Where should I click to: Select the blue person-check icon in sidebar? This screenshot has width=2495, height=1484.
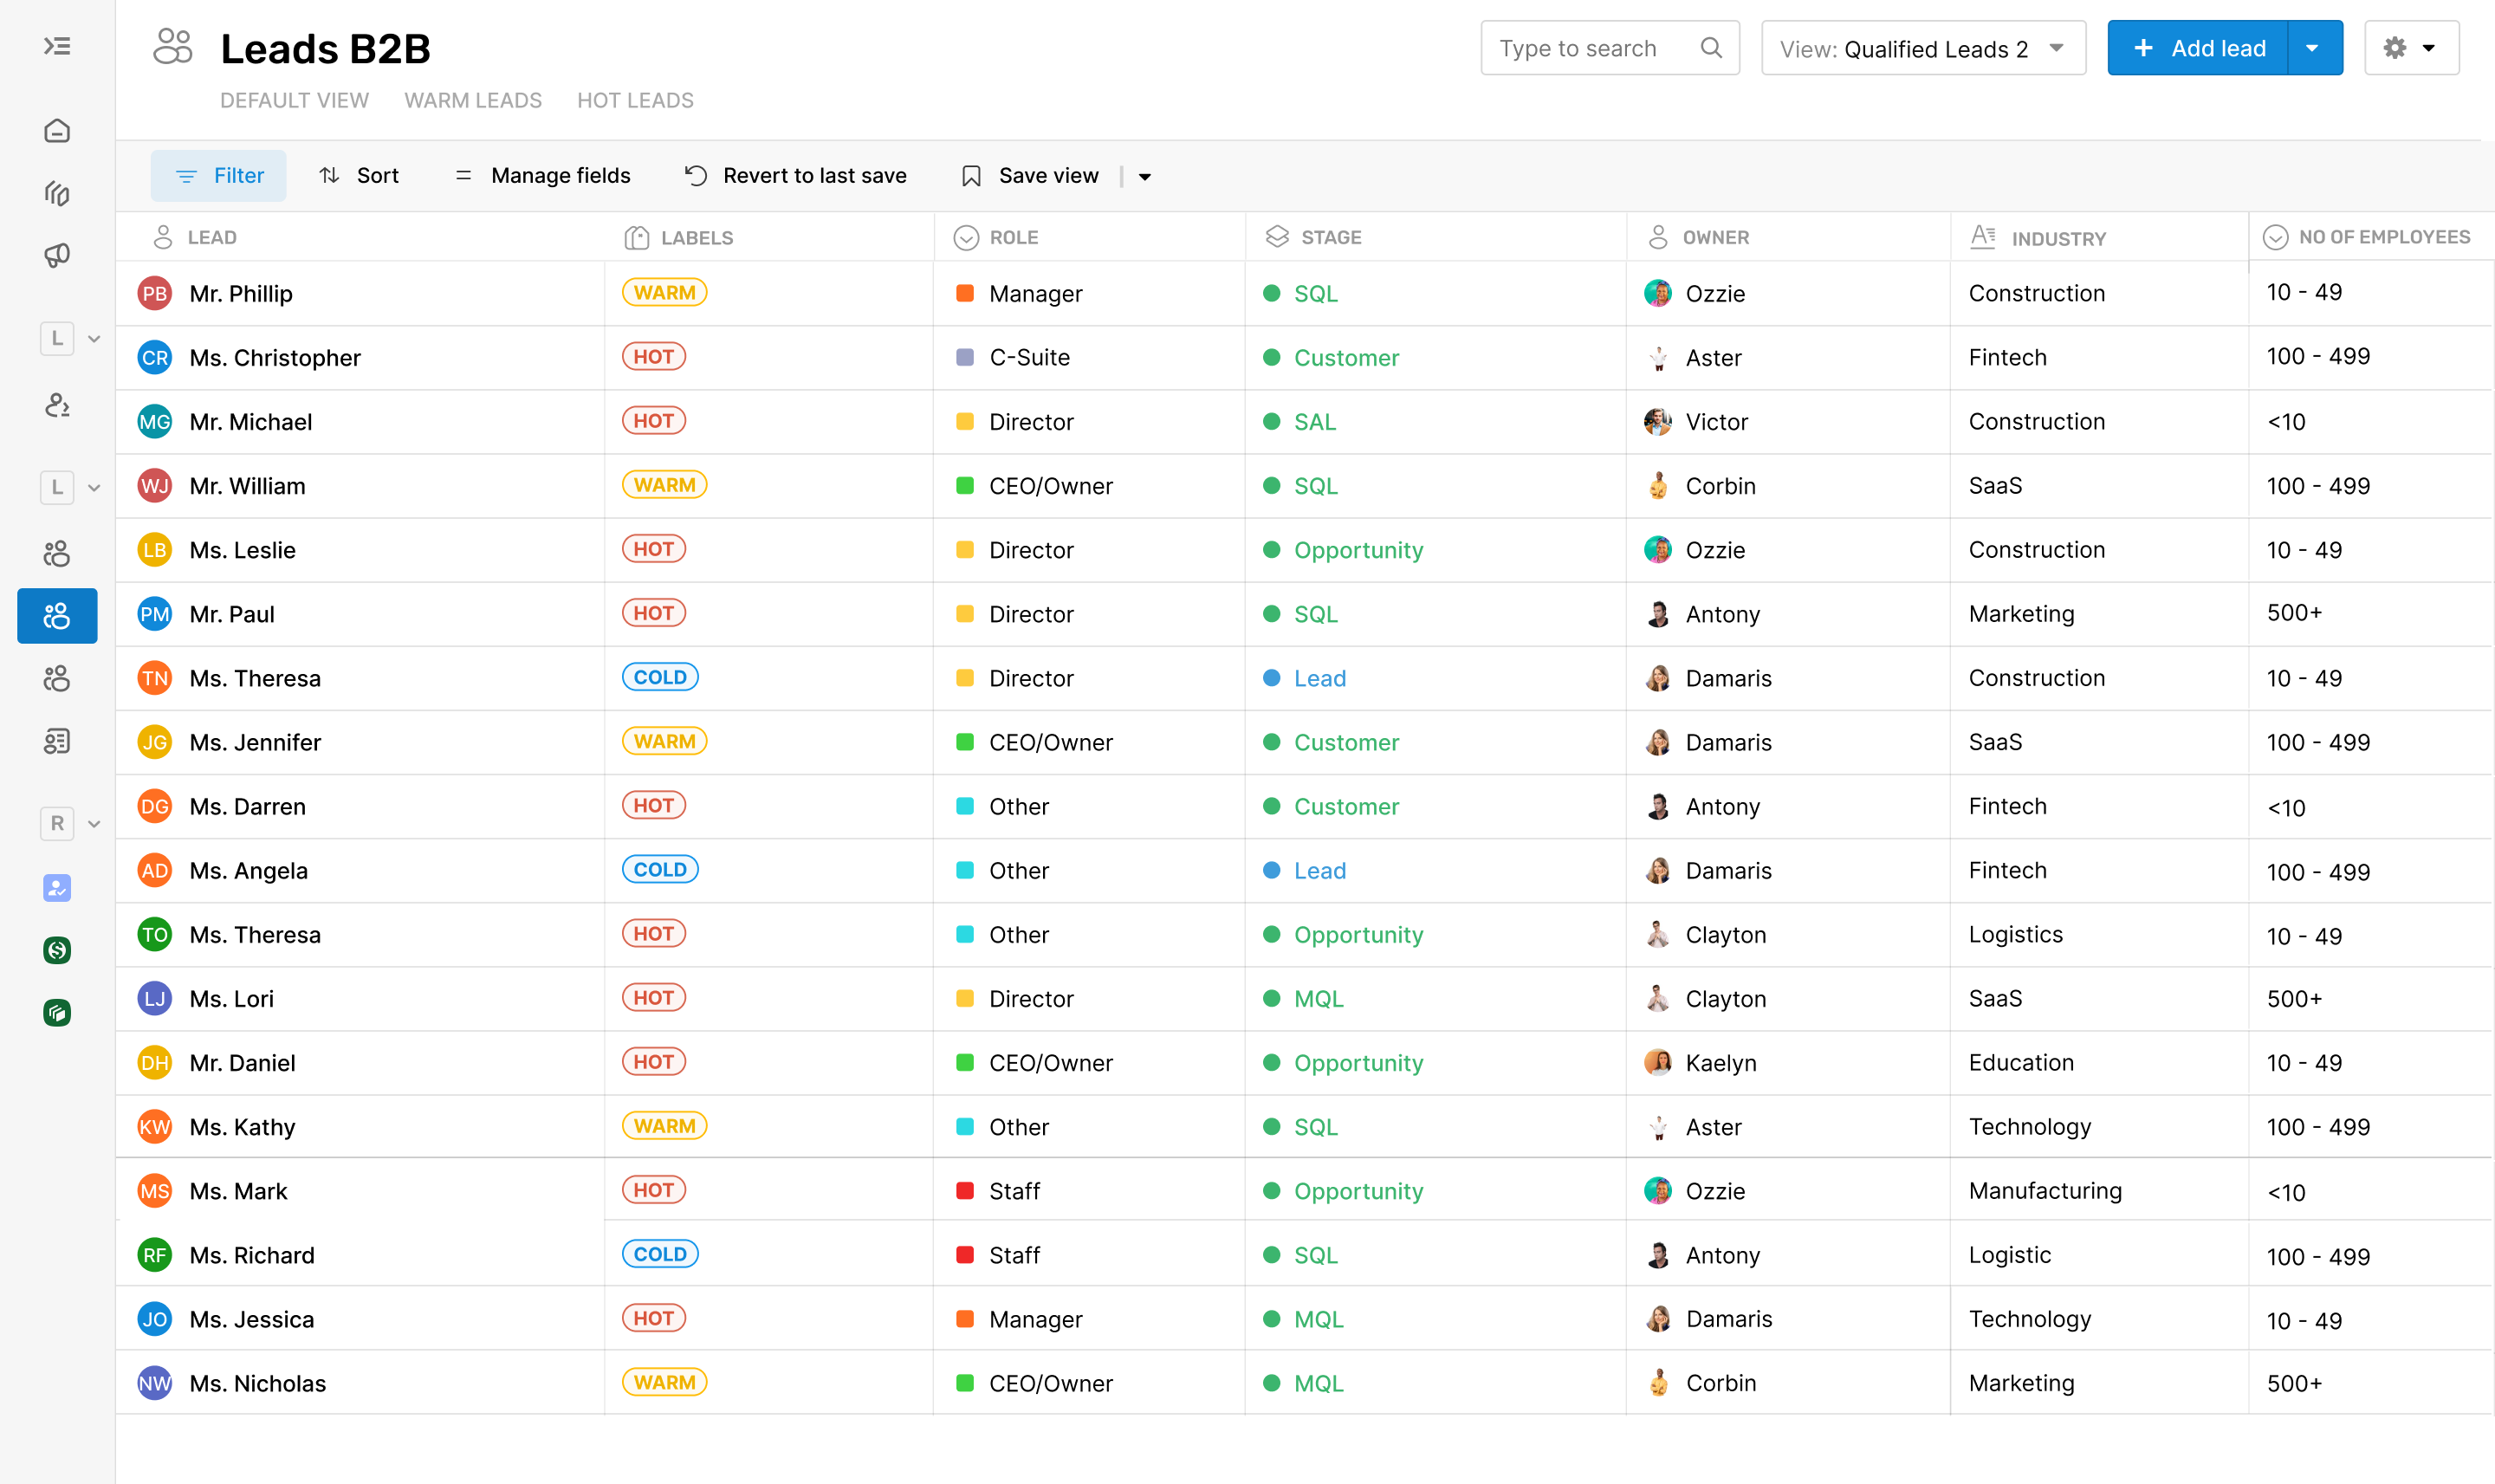click(x=57, y=888)
